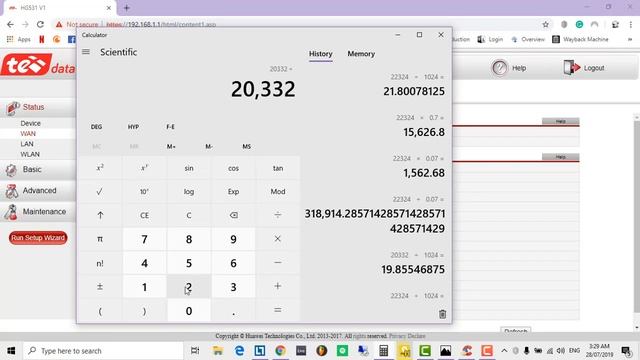This screenshot has height=360, width=640.
Task: Click digit 7 on calculator
Action: click(144, 239)
